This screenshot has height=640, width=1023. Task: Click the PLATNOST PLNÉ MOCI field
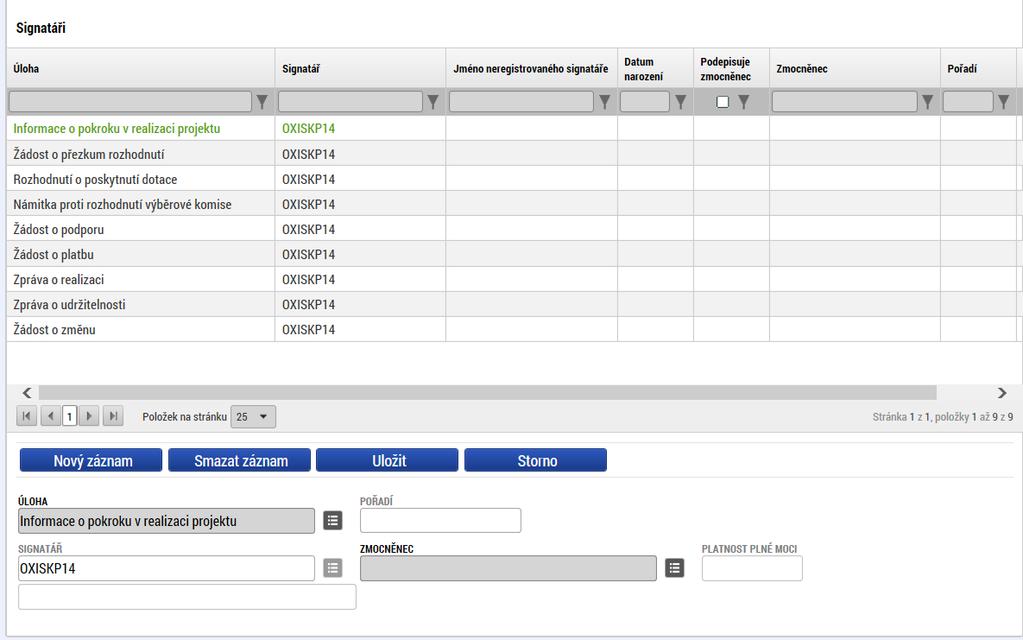point(752,568)
